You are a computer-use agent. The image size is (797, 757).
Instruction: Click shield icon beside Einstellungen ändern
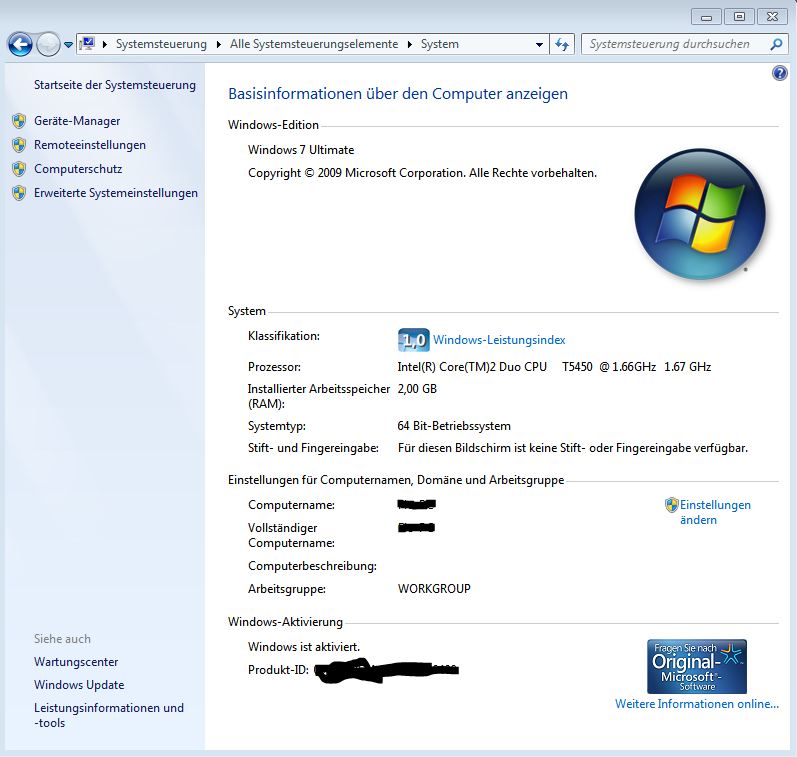coord(671,505)
